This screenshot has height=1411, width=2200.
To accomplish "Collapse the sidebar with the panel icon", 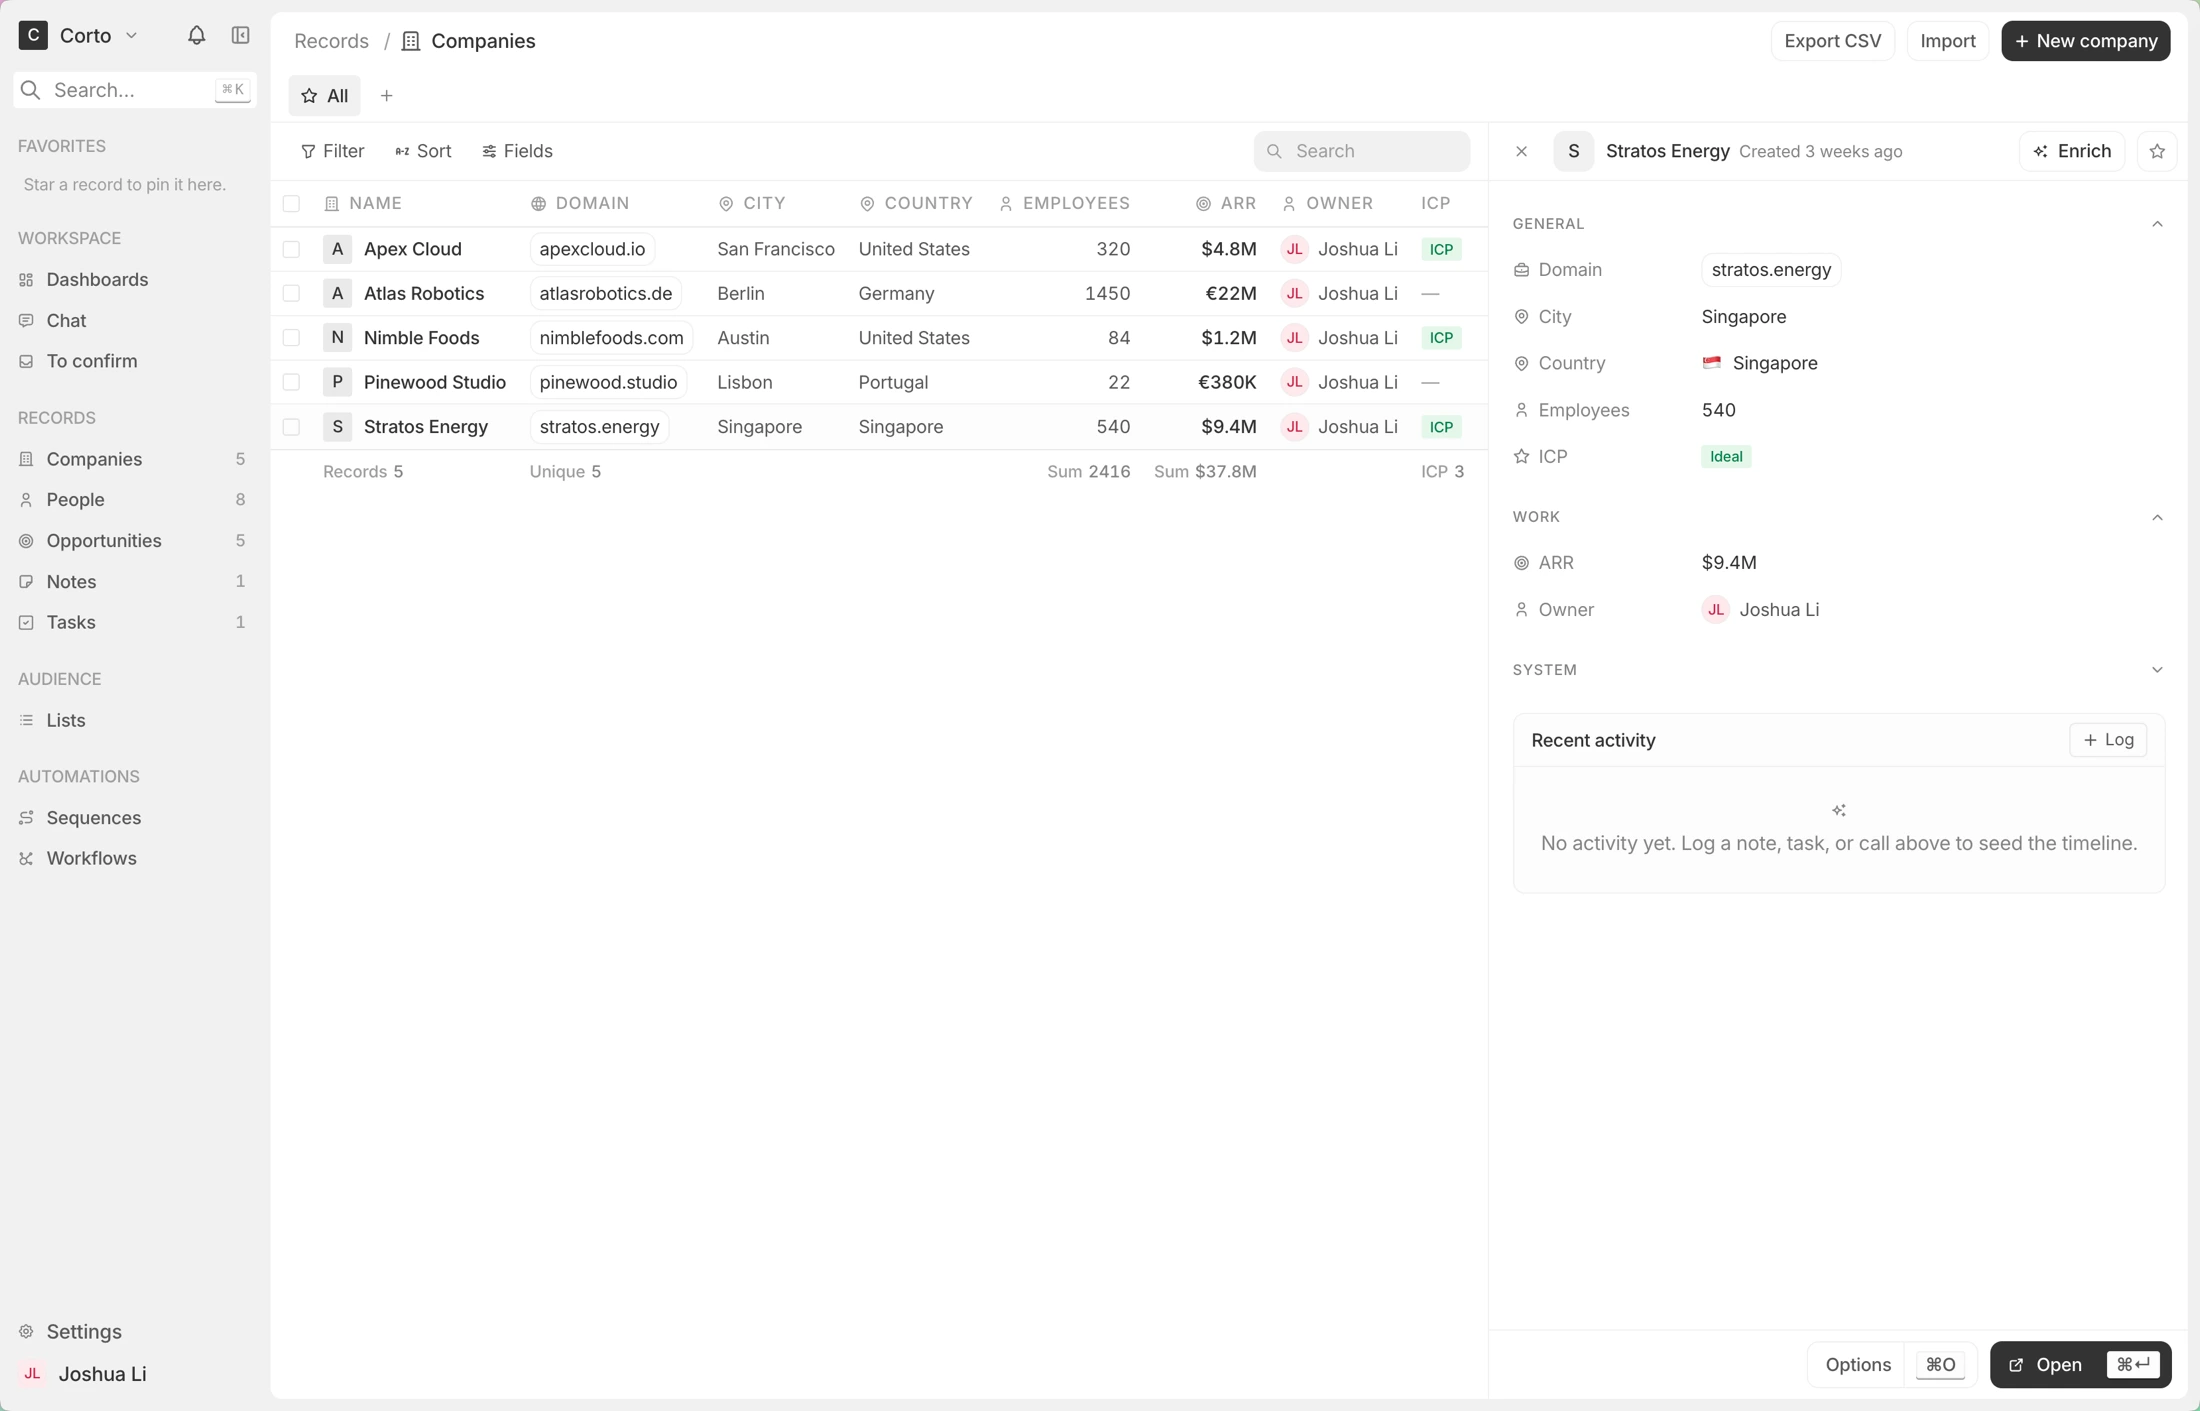I will click(x=241, y=36).
